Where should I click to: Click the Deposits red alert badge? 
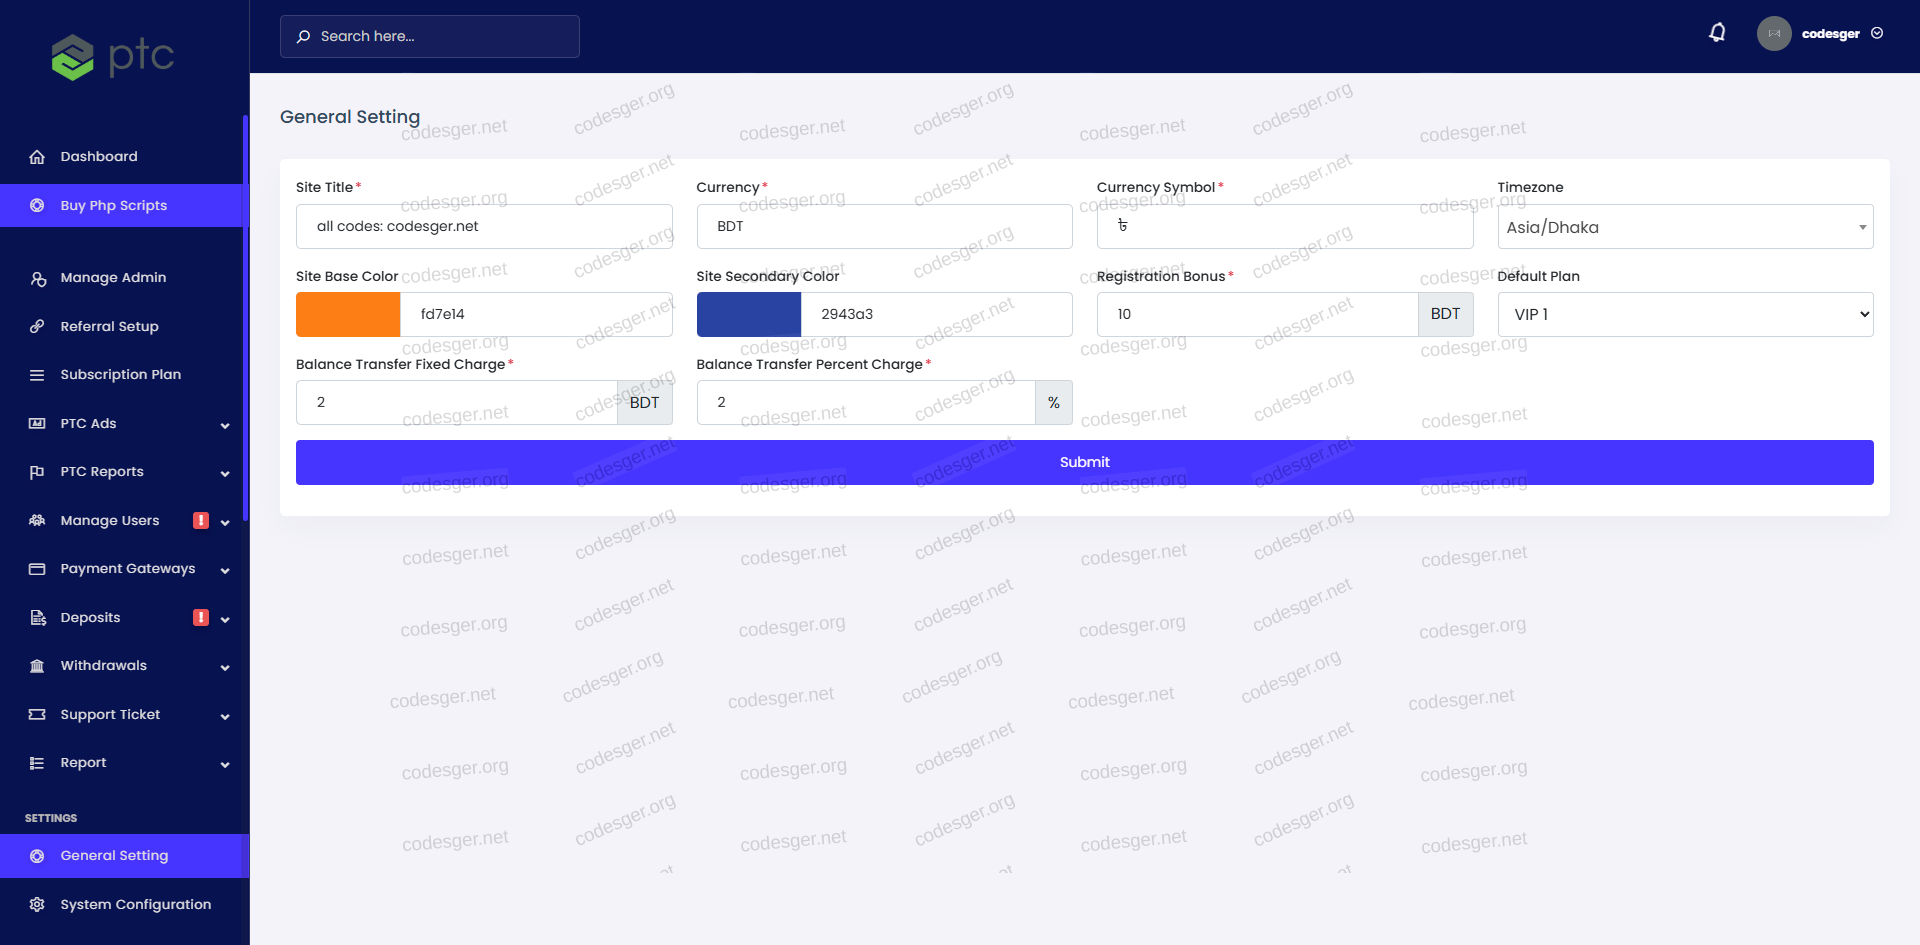pyautogui.click(x=201, y=618)
